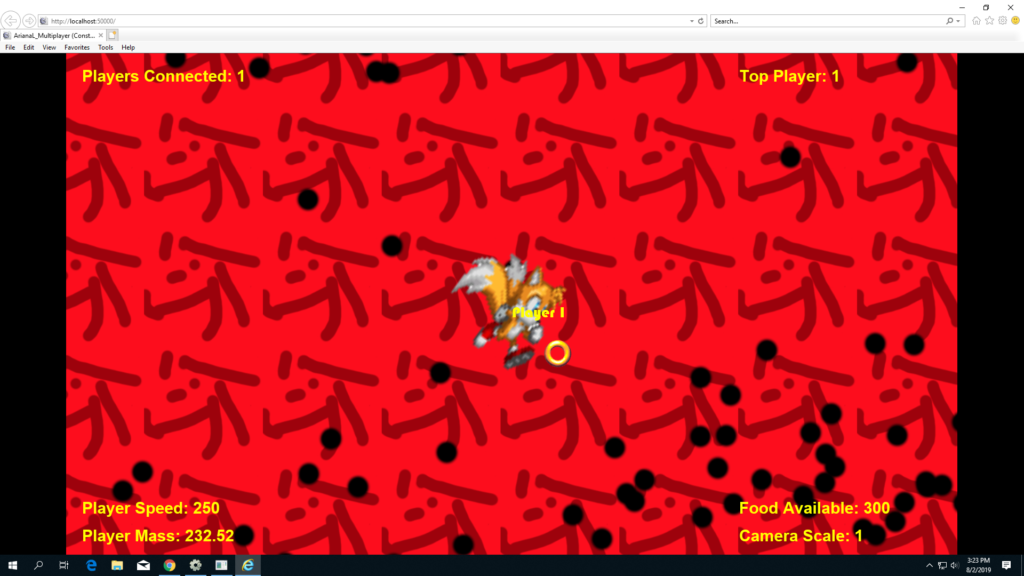Open the View menu
The height and width of the screenshot is (576, 1024).
49,48
